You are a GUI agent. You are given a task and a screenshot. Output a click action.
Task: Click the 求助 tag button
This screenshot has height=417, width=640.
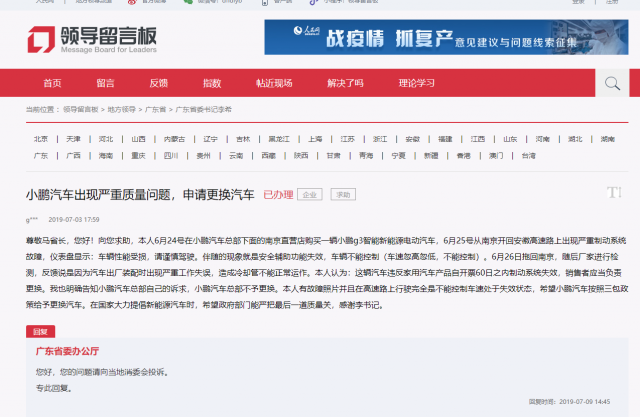click(x=343, y=195)
